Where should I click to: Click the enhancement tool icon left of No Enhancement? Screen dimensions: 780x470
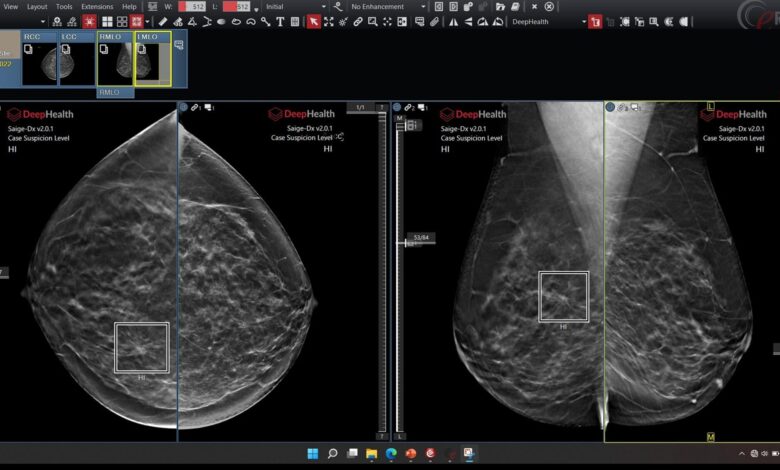click(338, 6)
